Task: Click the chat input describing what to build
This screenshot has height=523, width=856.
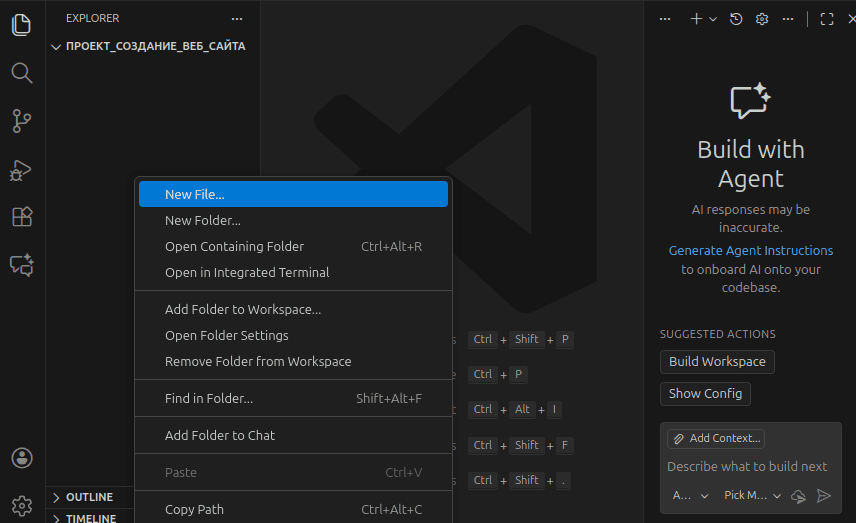Action: (x=748, y=466)
